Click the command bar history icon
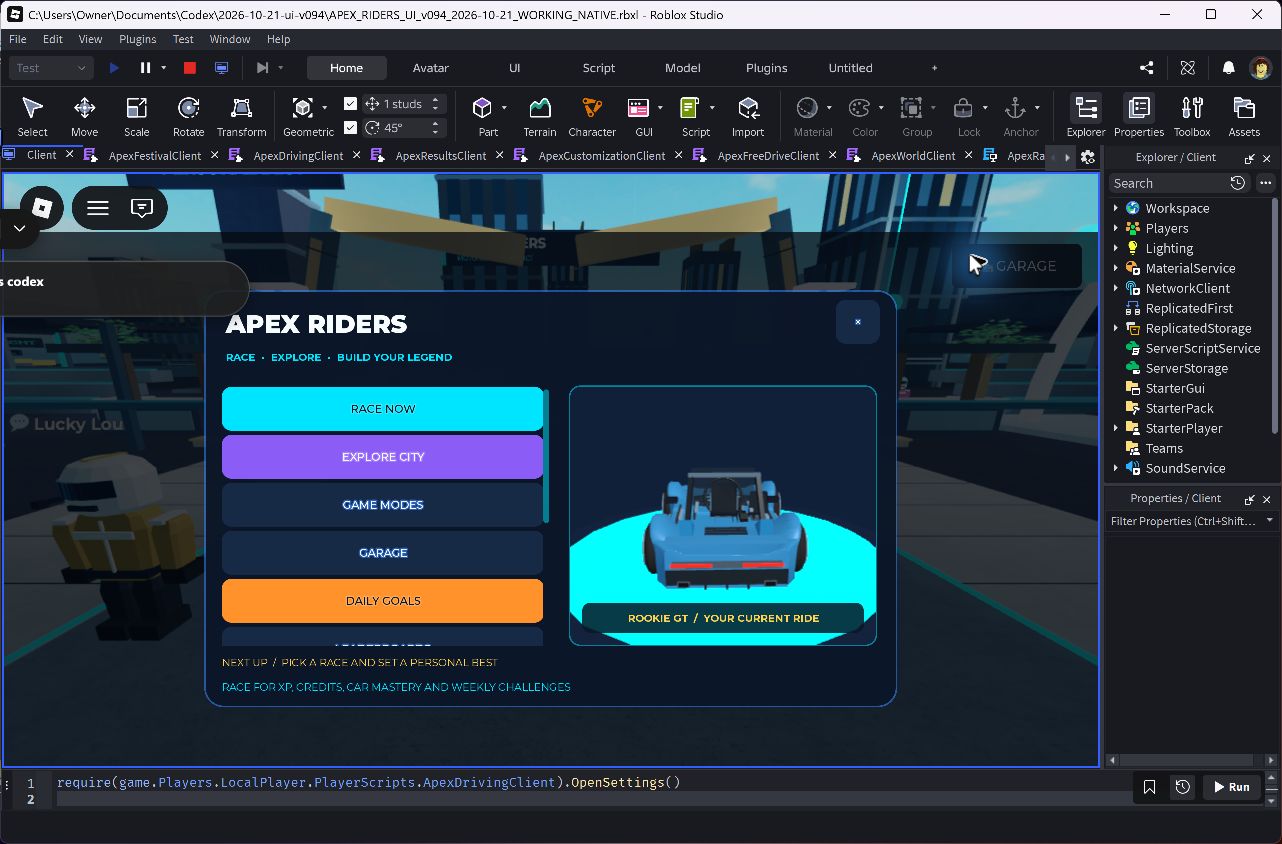 click(1182, 787)
